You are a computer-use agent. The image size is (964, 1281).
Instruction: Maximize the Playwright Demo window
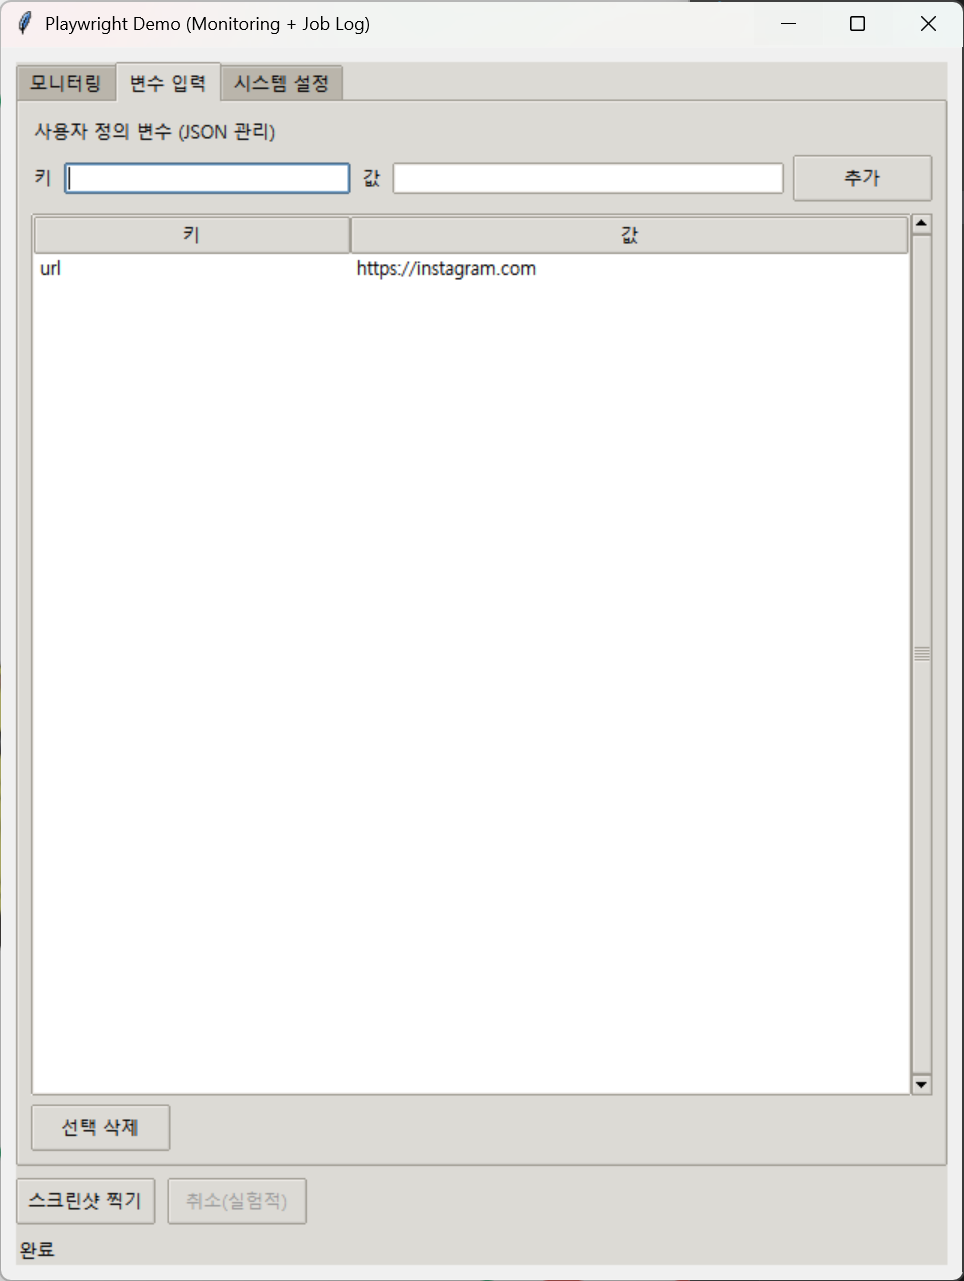tap(857, 24)
